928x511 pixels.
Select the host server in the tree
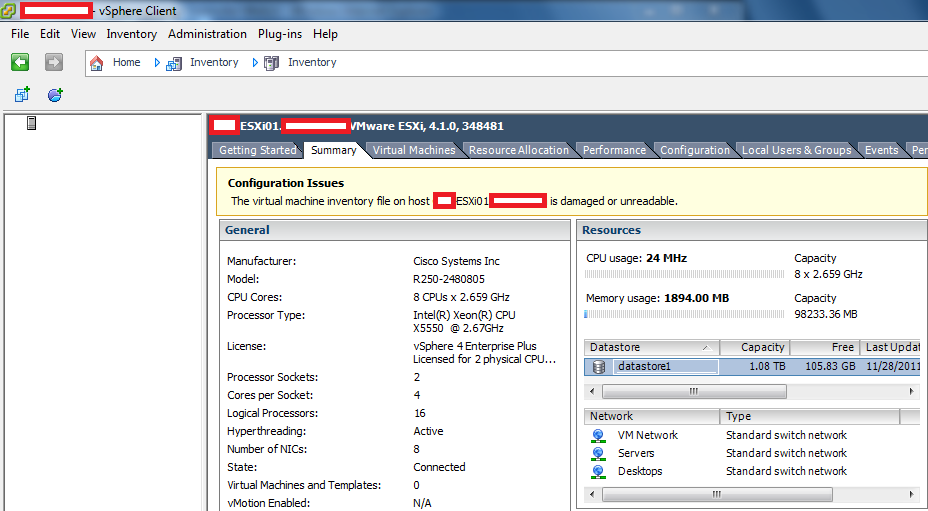[31, 123]
